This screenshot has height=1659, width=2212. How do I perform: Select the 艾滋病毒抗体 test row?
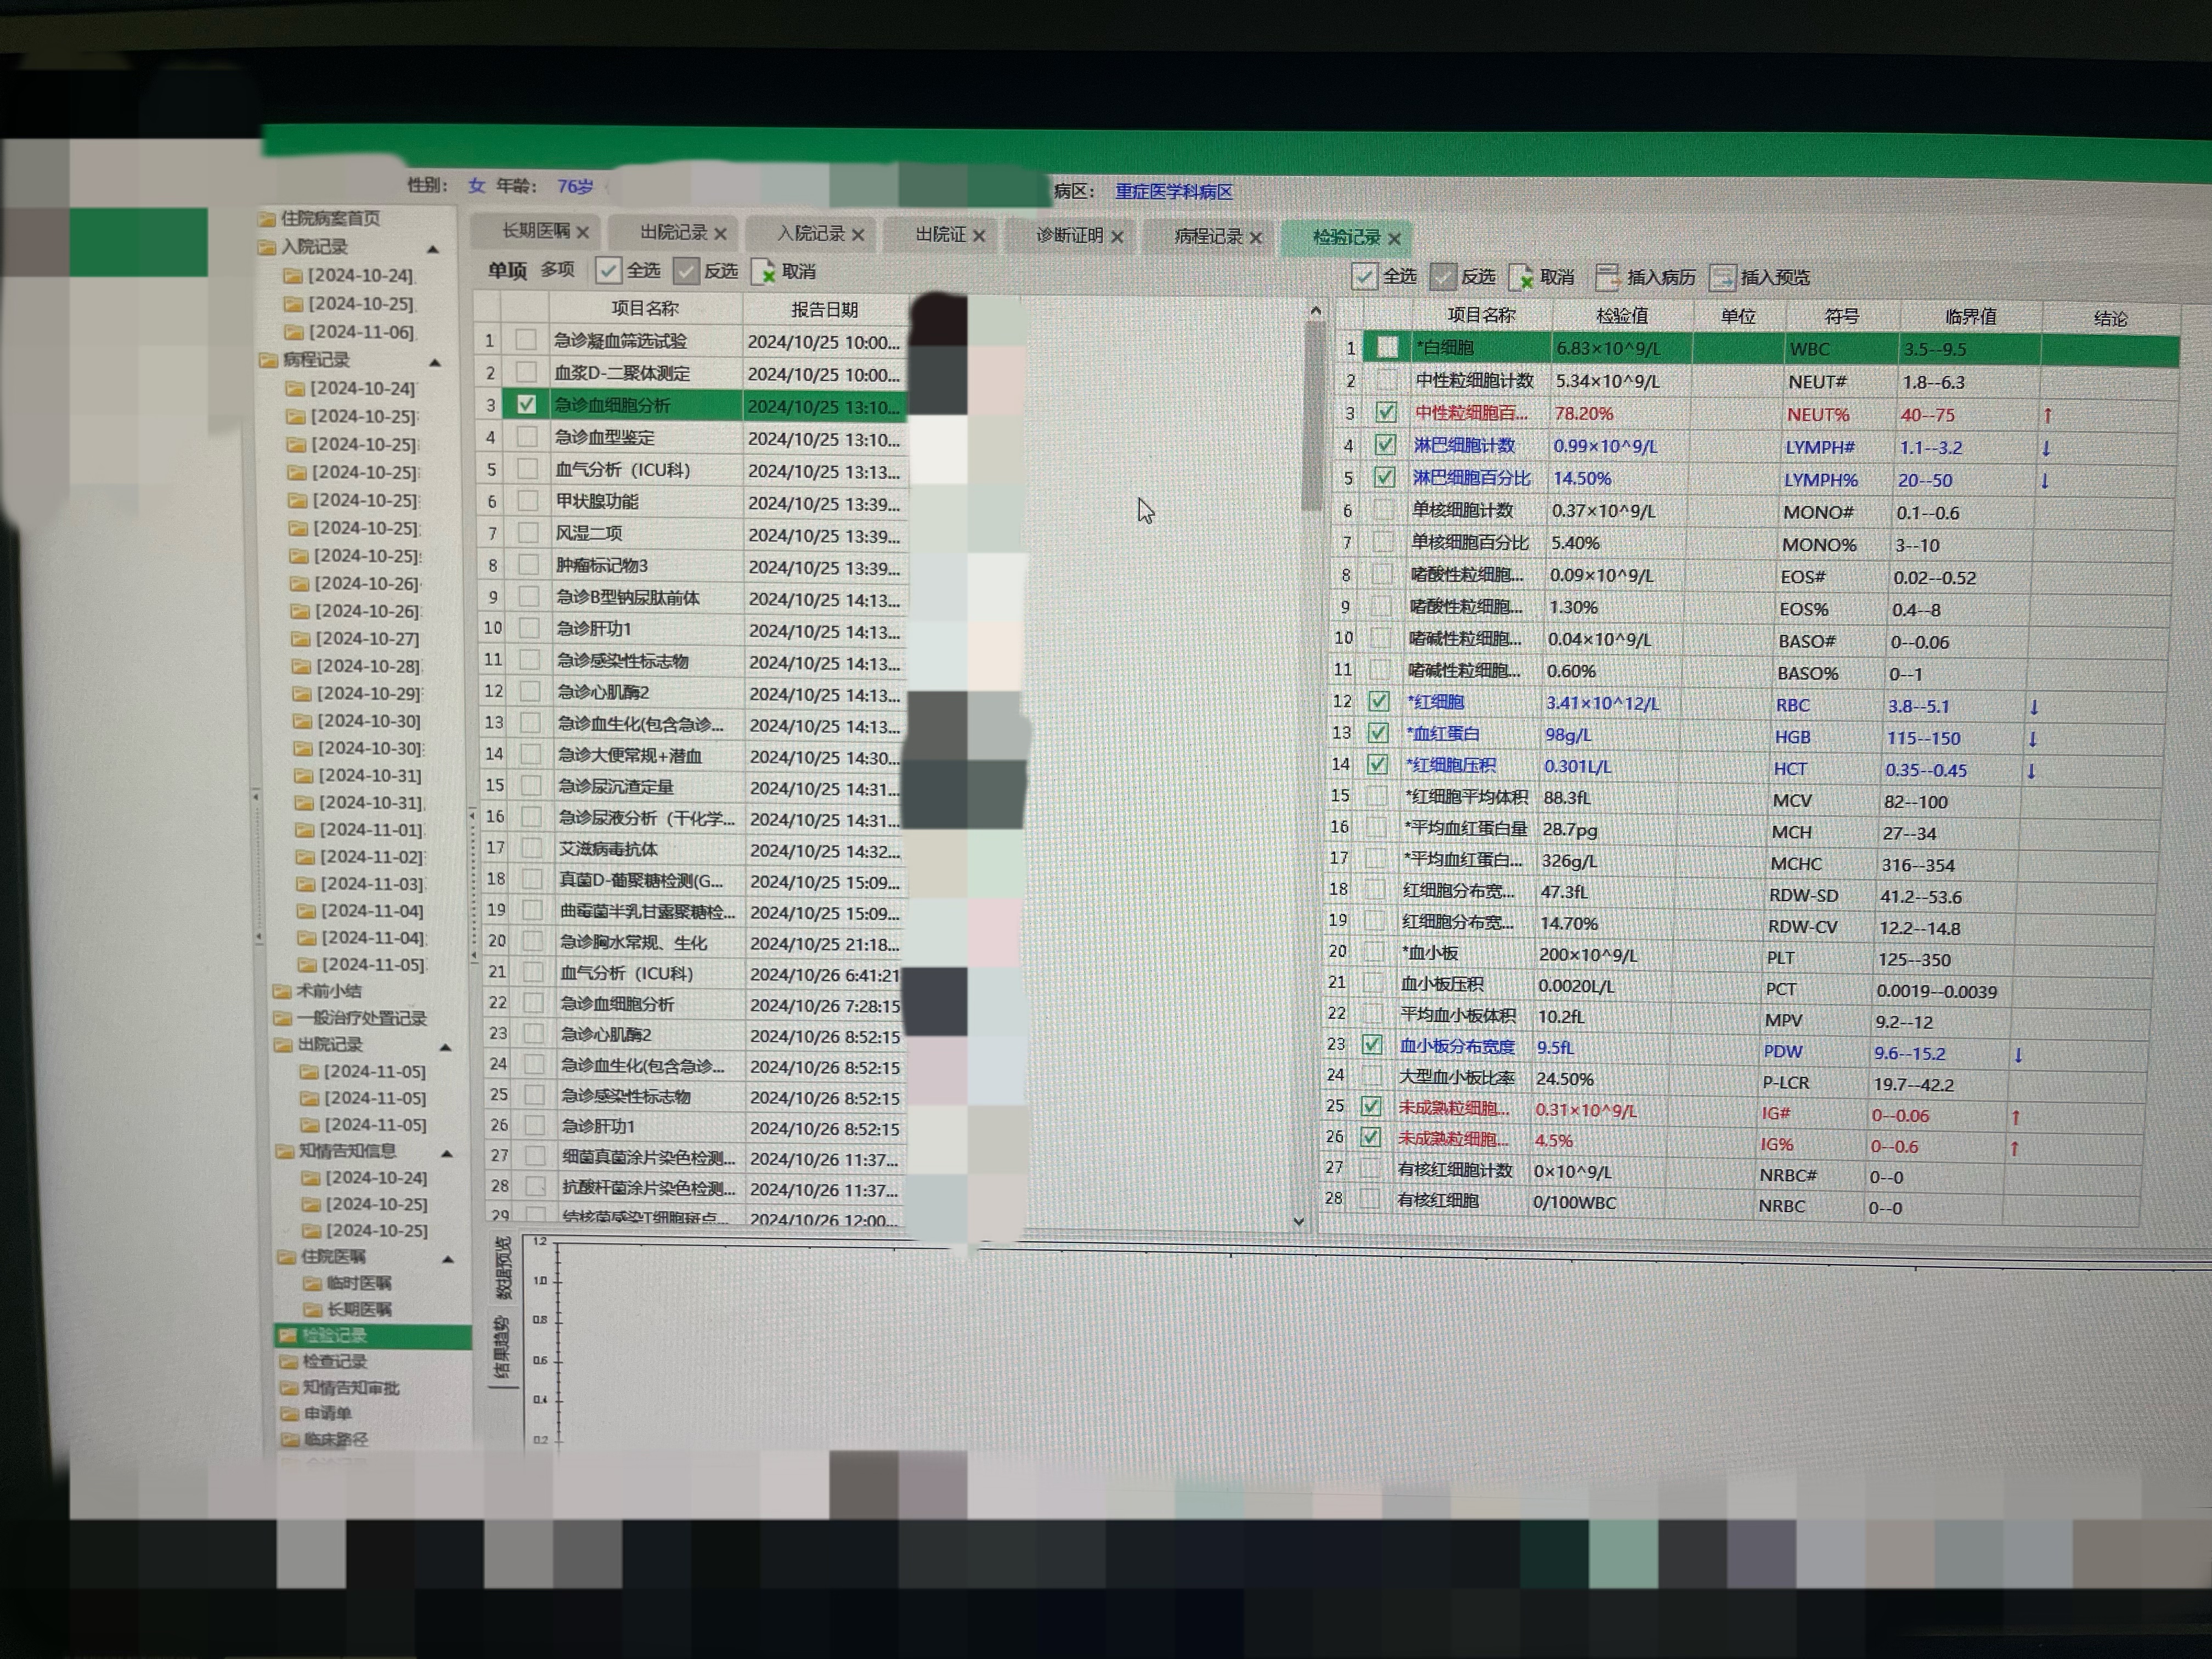(692, 850)
